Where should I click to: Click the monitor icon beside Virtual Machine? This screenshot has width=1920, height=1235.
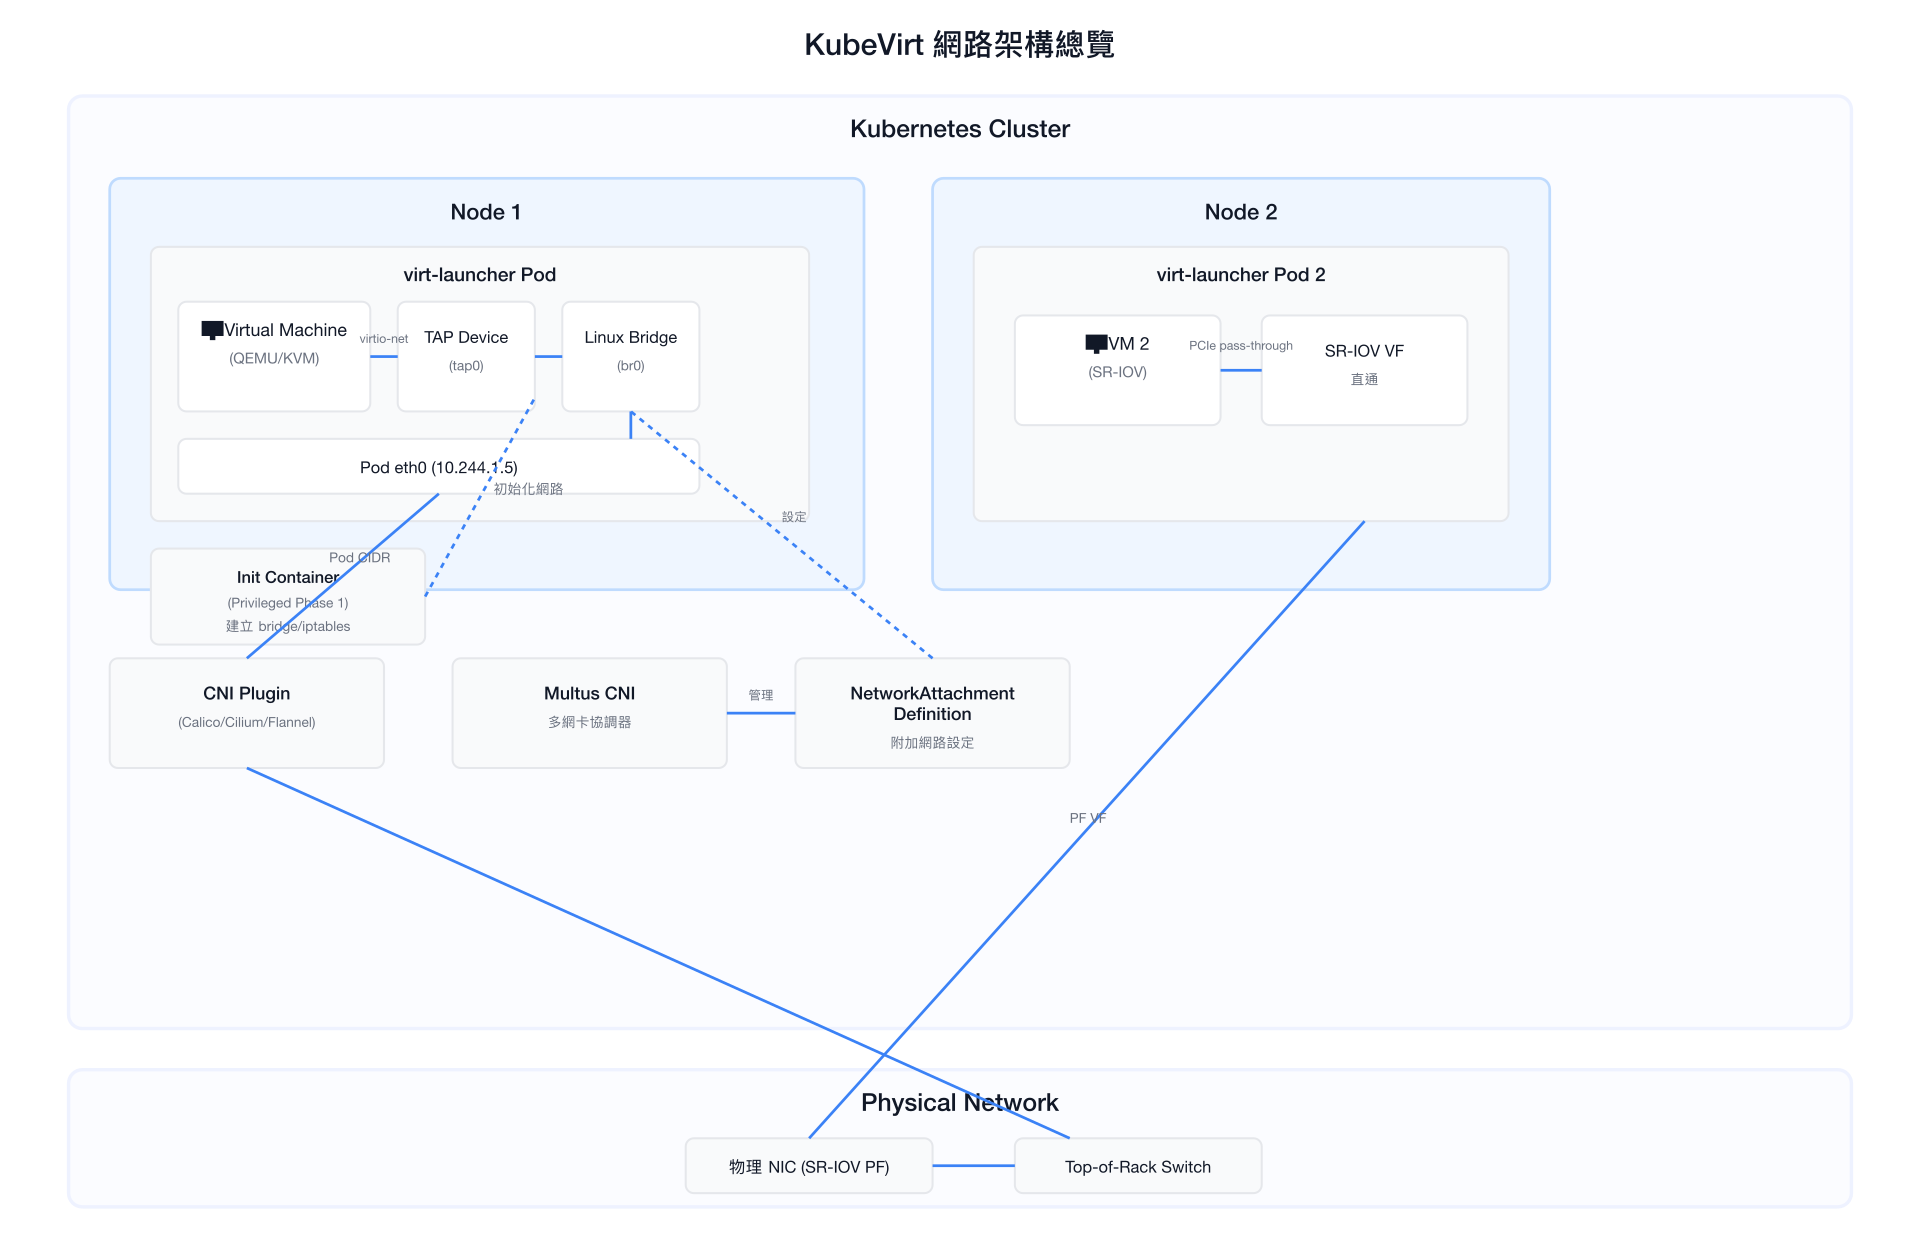(212, 330)
